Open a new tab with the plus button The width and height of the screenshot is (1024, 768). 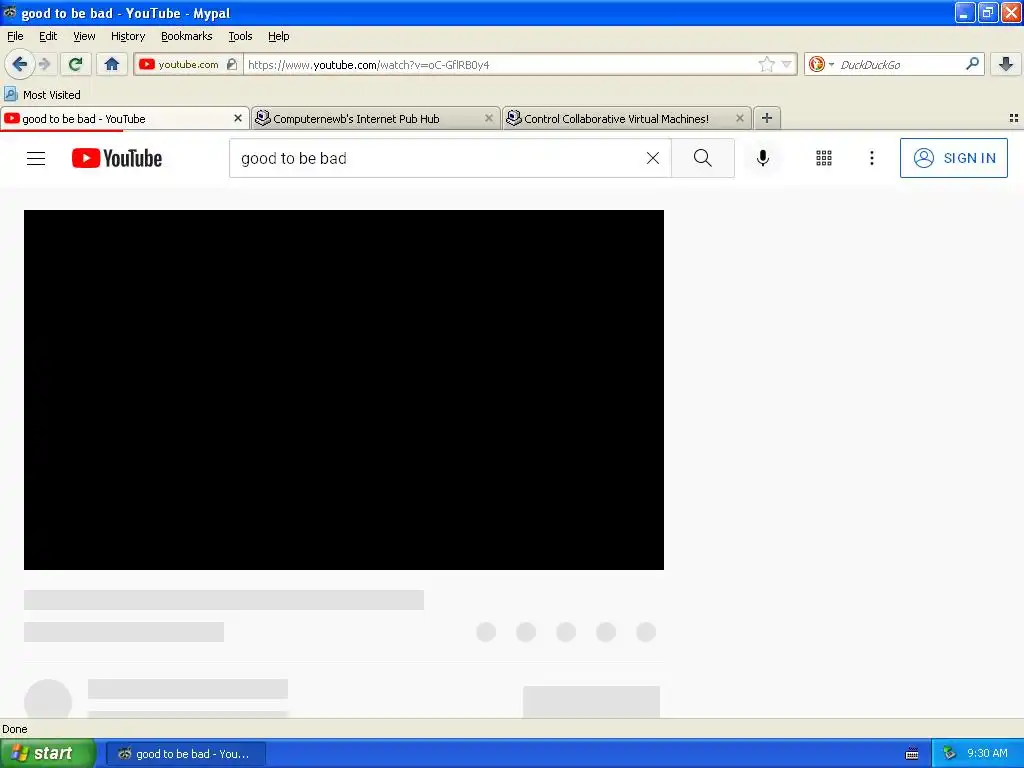[767, 118]
